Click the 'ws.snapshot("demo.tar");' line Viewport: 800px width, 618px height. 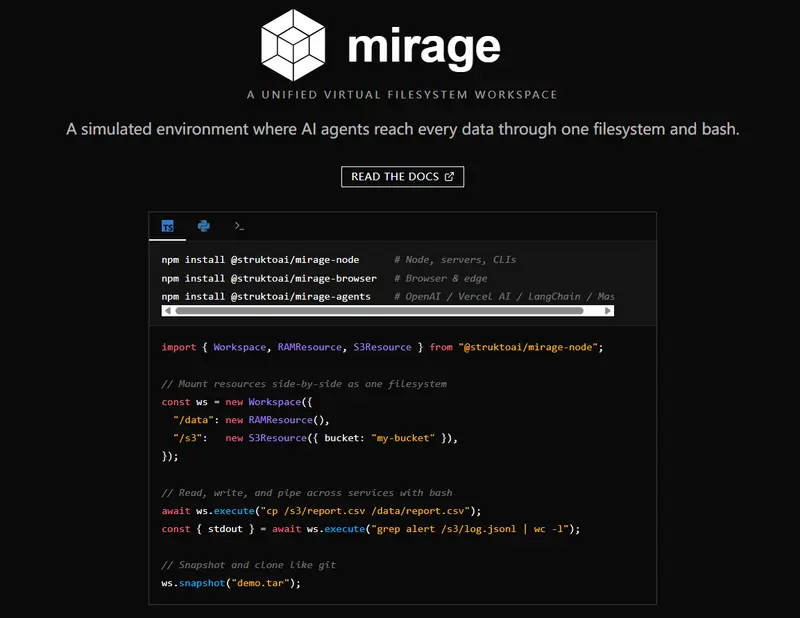[231, 583]
